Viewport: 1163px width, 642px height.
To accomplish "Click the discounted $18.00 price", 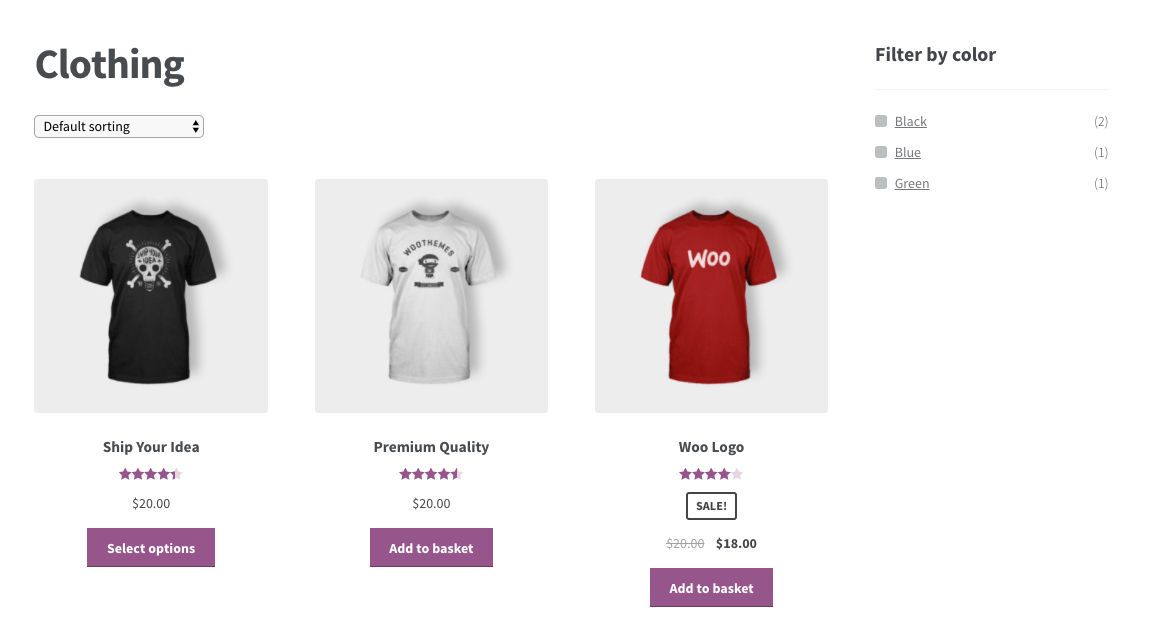I will (736, 543).
